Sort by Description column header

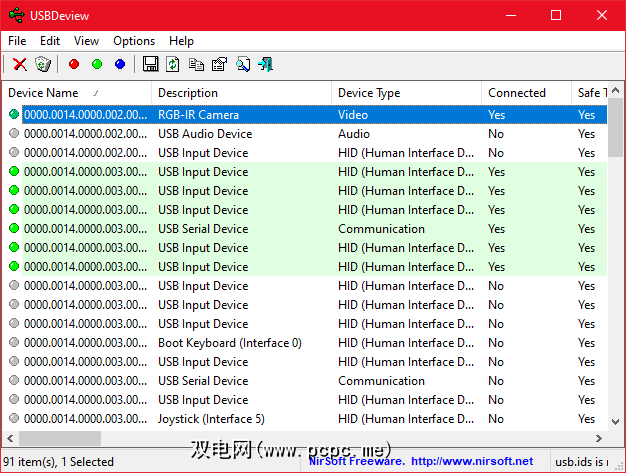click(242, 93)
